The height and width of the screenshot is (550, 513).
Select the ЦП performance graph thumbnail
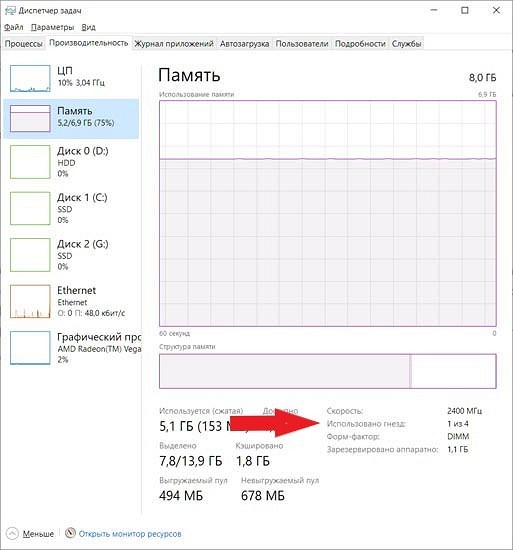point(30,79)
